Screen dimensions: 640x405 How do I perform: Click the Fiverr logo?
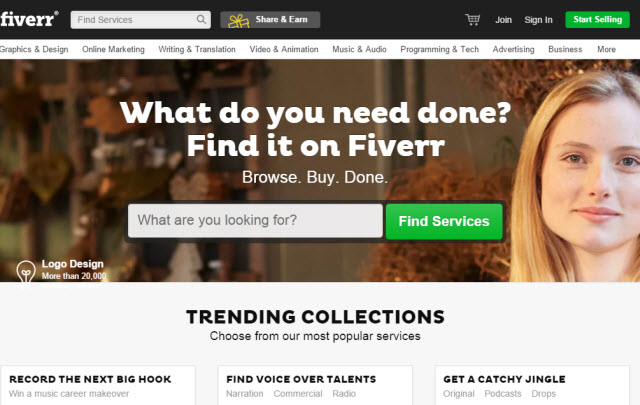coord(29,19)
